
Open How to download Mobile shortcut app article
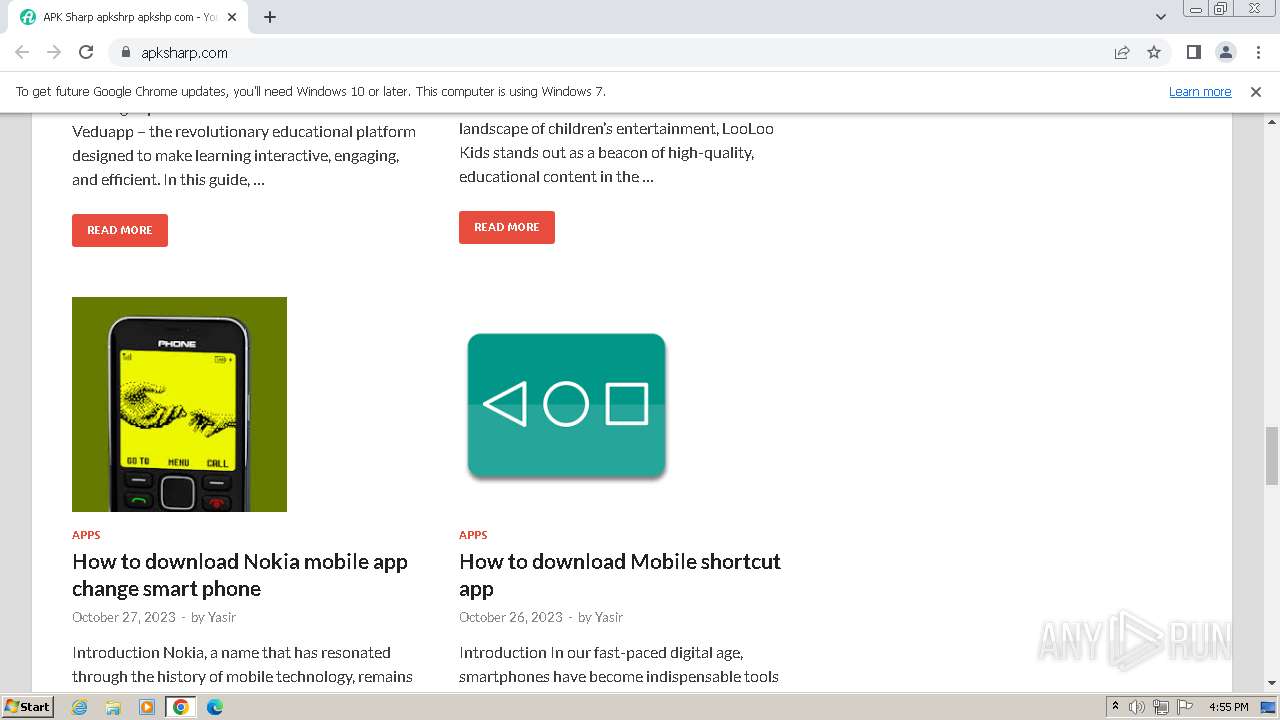(620, 575)
